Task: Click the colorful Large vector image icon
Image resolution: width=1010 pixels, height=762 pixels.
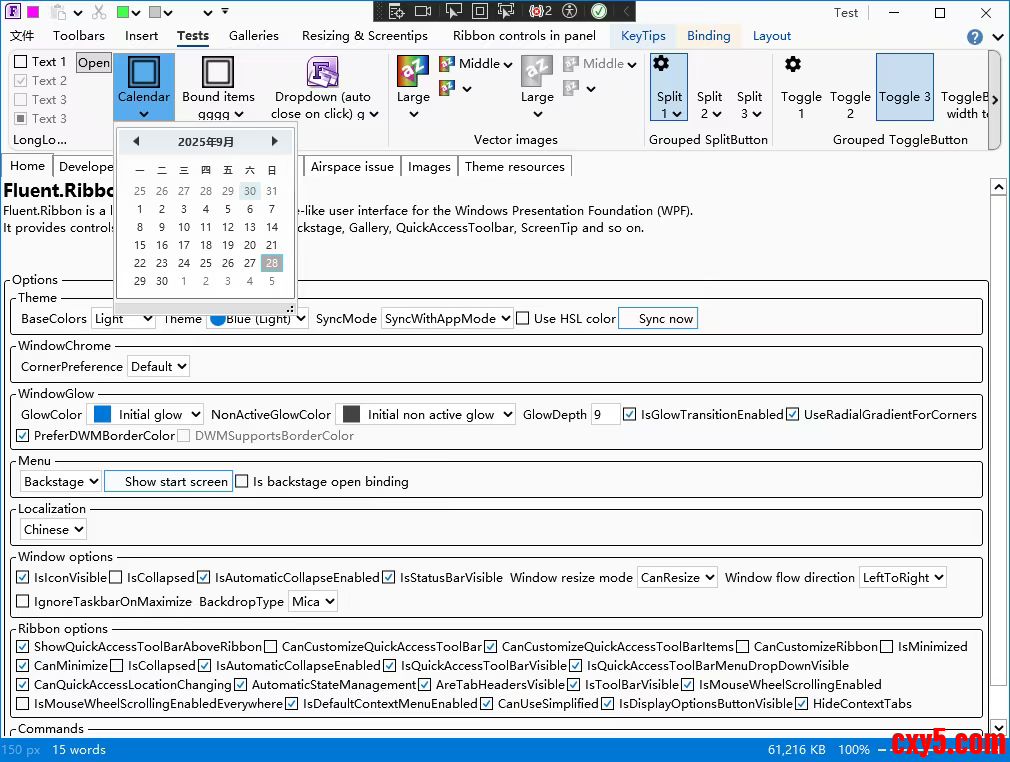Action: click(x=413, y=71)
